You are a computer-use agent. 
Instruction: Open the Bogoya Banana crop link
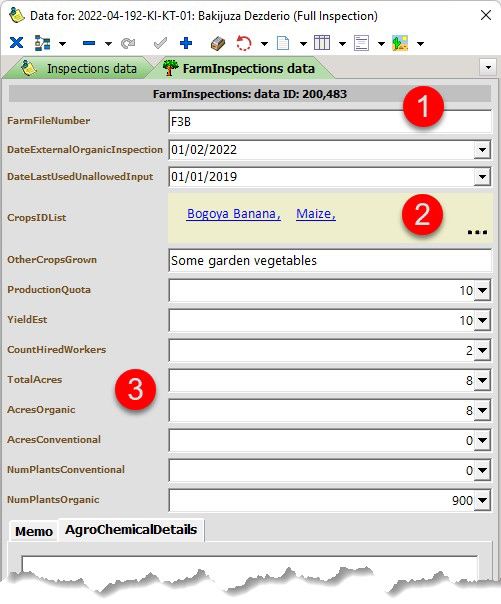234,214
